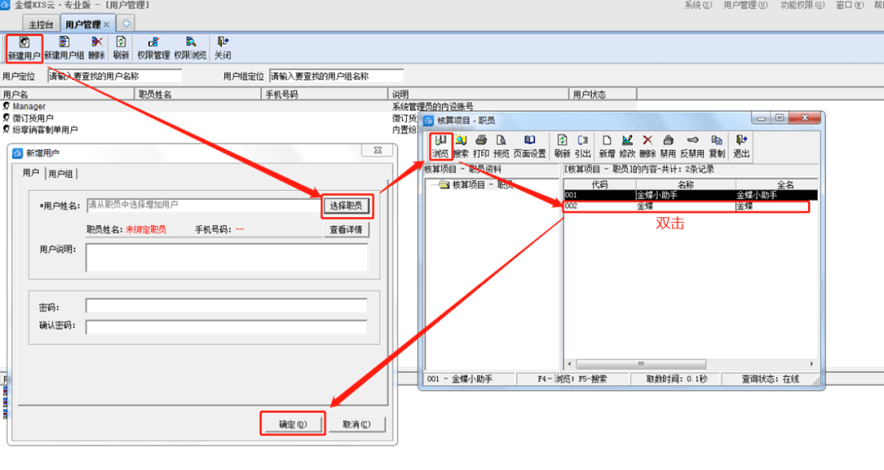Screen dimensions: 884x470
Task: Click the 用户说明 text area
Action: (x=227, y=258)
